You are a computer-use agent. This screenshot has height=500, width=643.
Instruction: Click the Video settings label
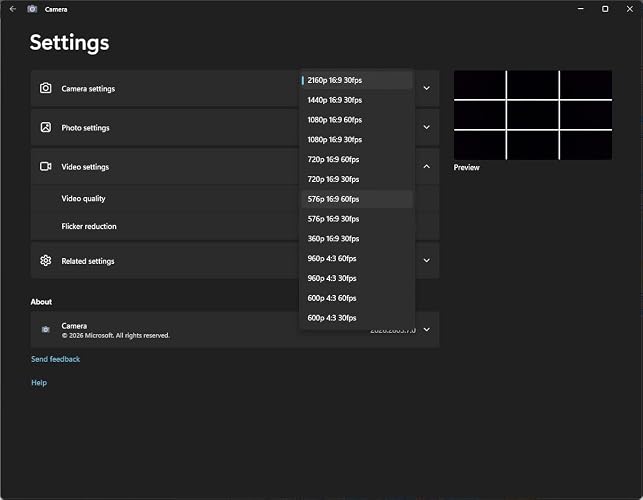[85, 167]
